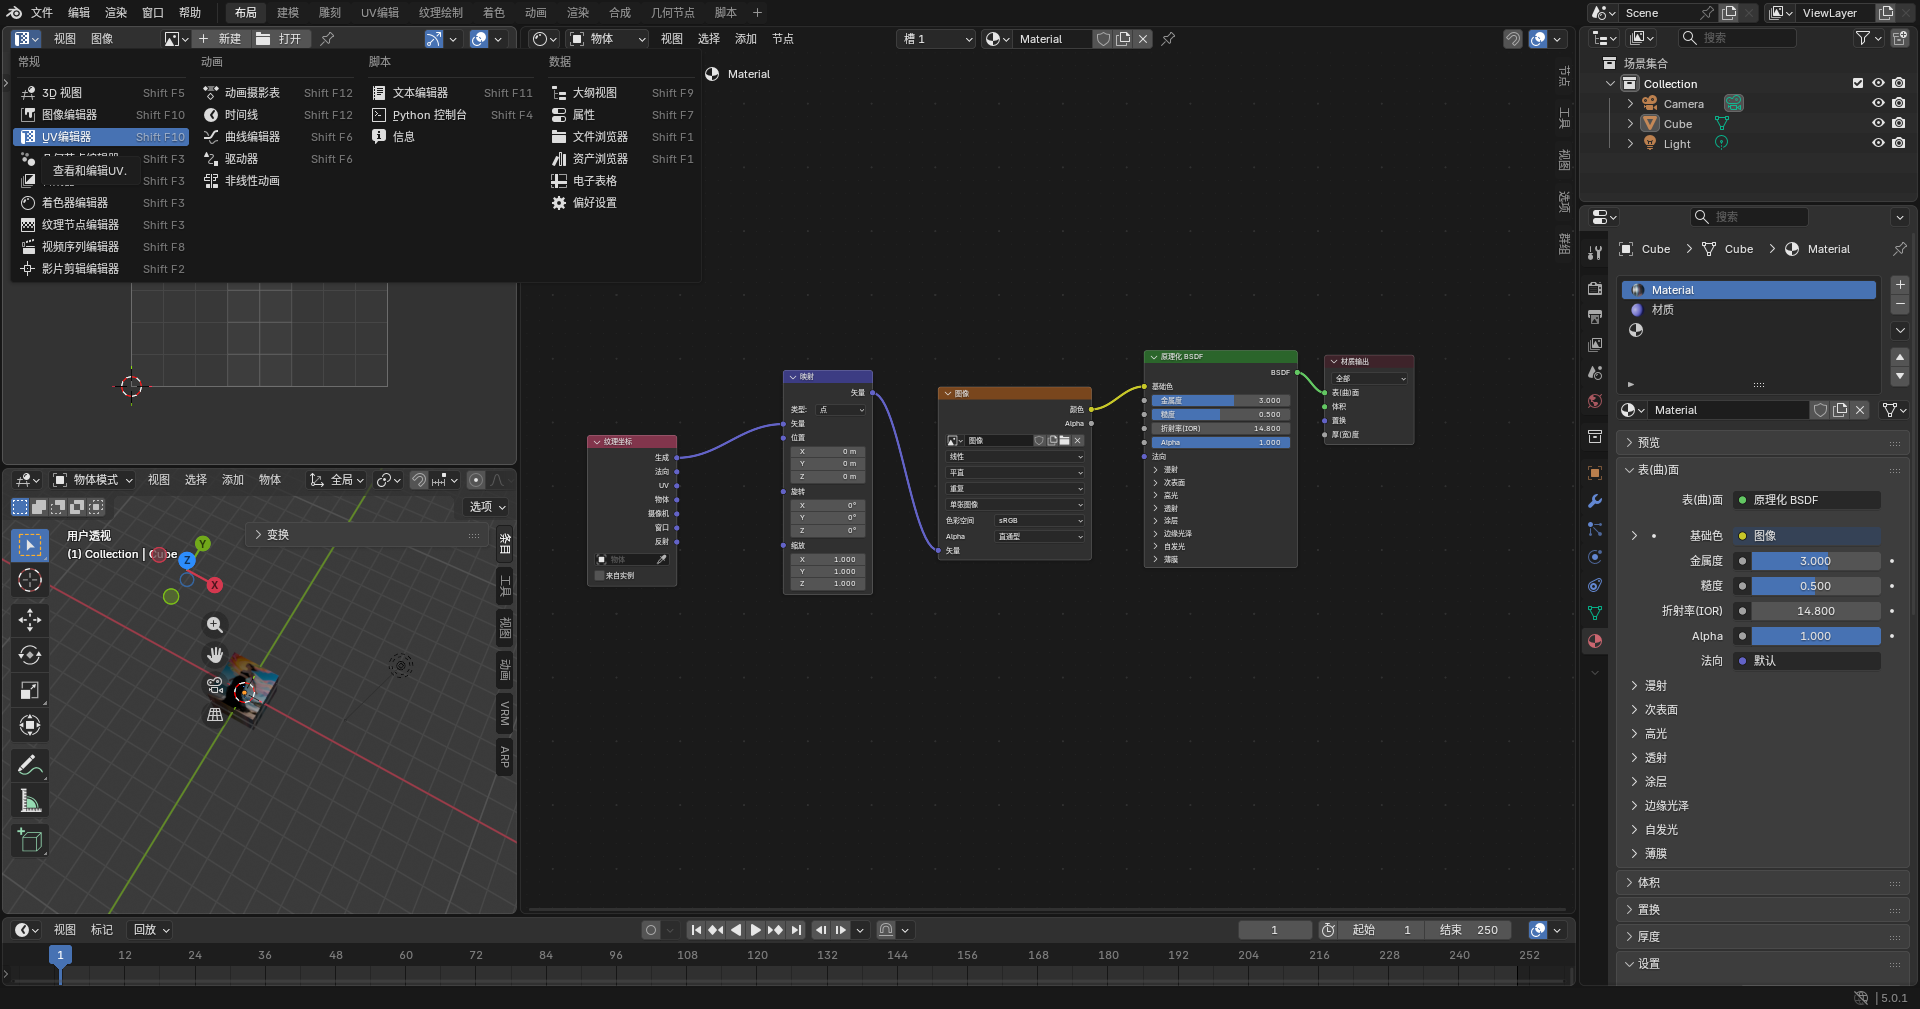
Task: Open the 全局 transform orientation dropdown
Action: point(336,480)
